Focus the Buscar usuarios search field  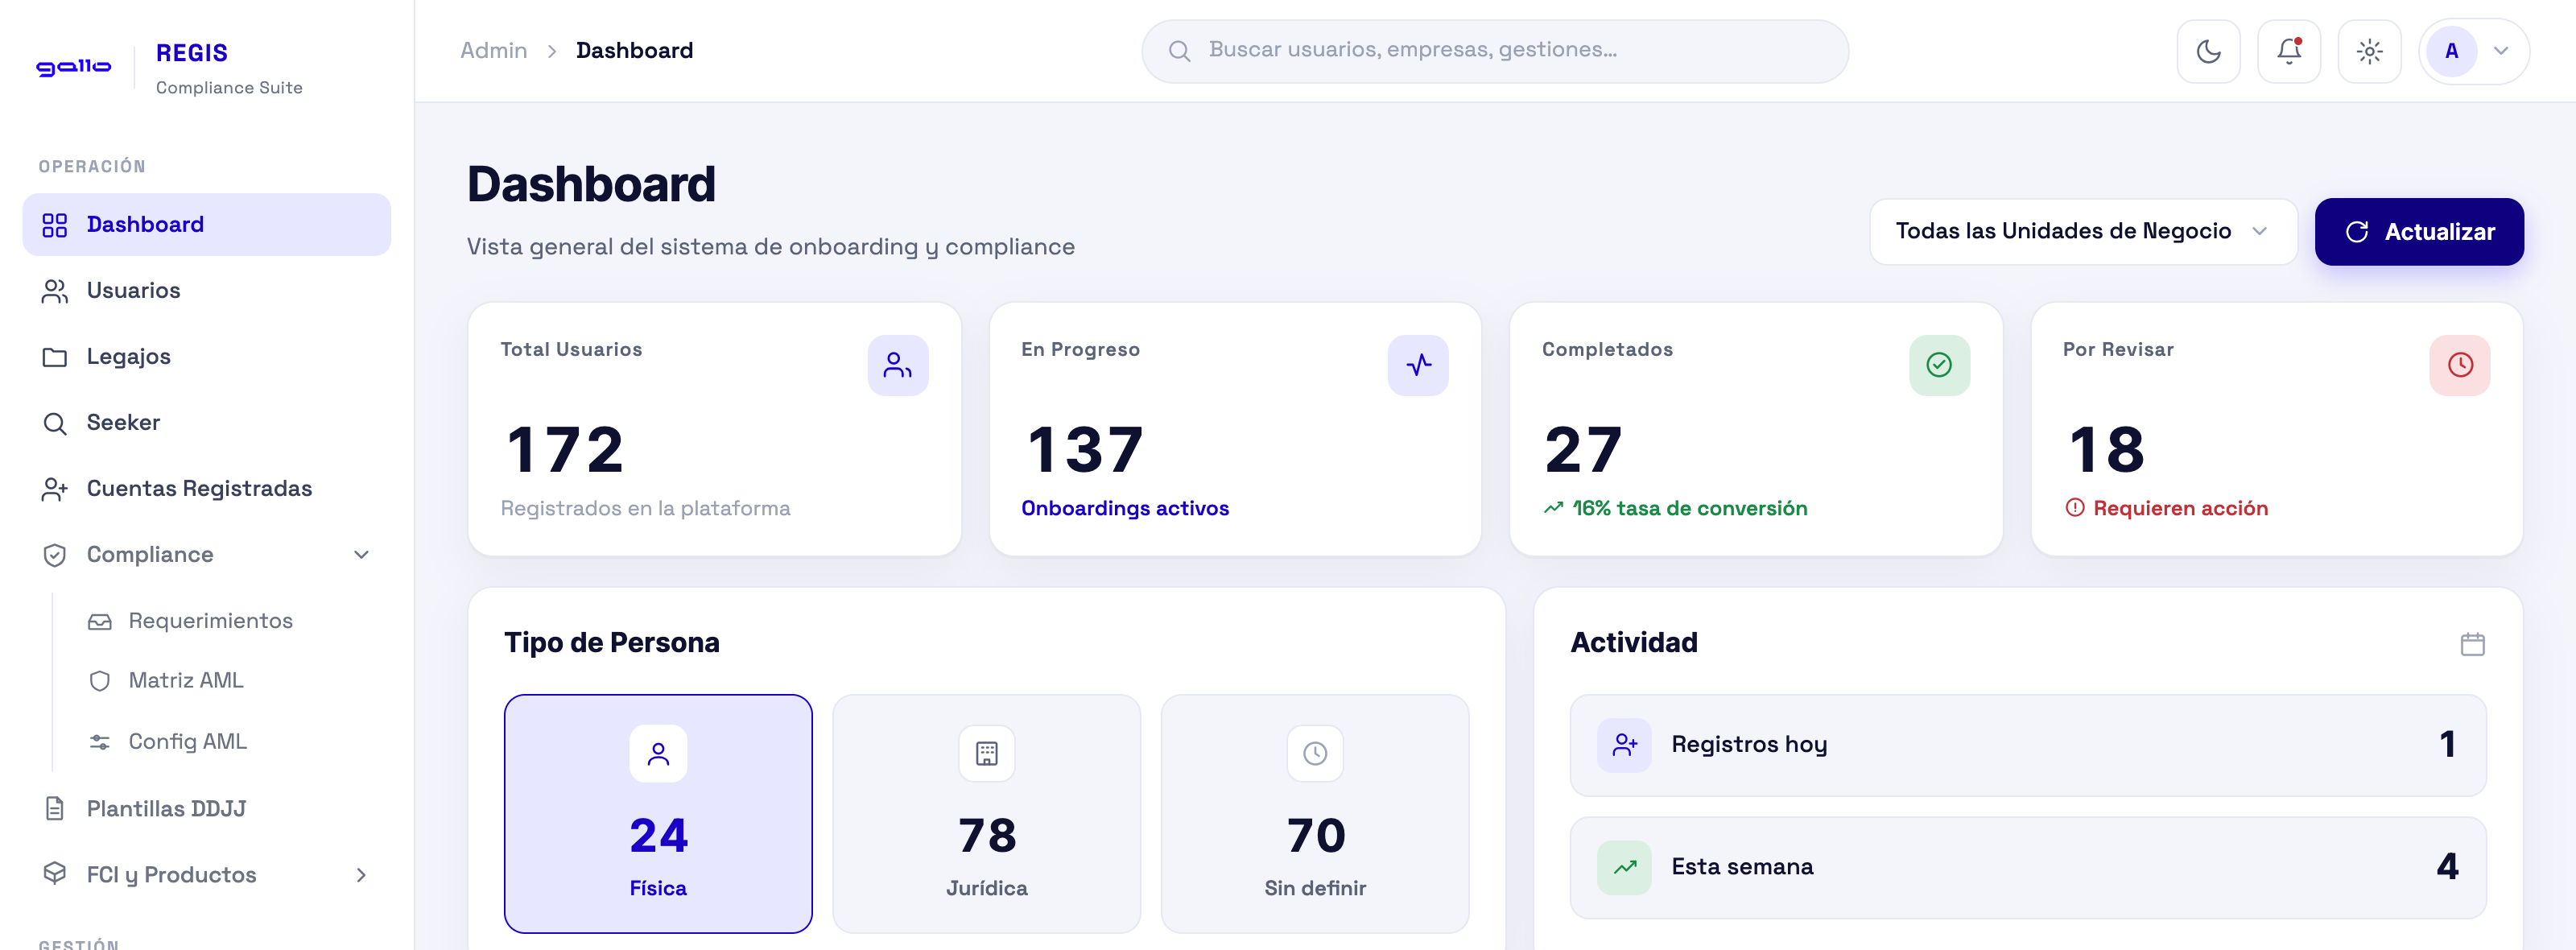click(1494, 51)
